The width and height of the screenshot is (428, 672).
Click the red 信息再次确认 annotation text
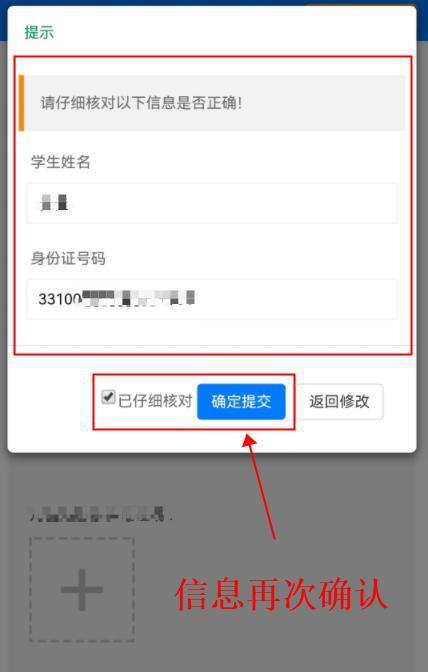coord(281,594)
